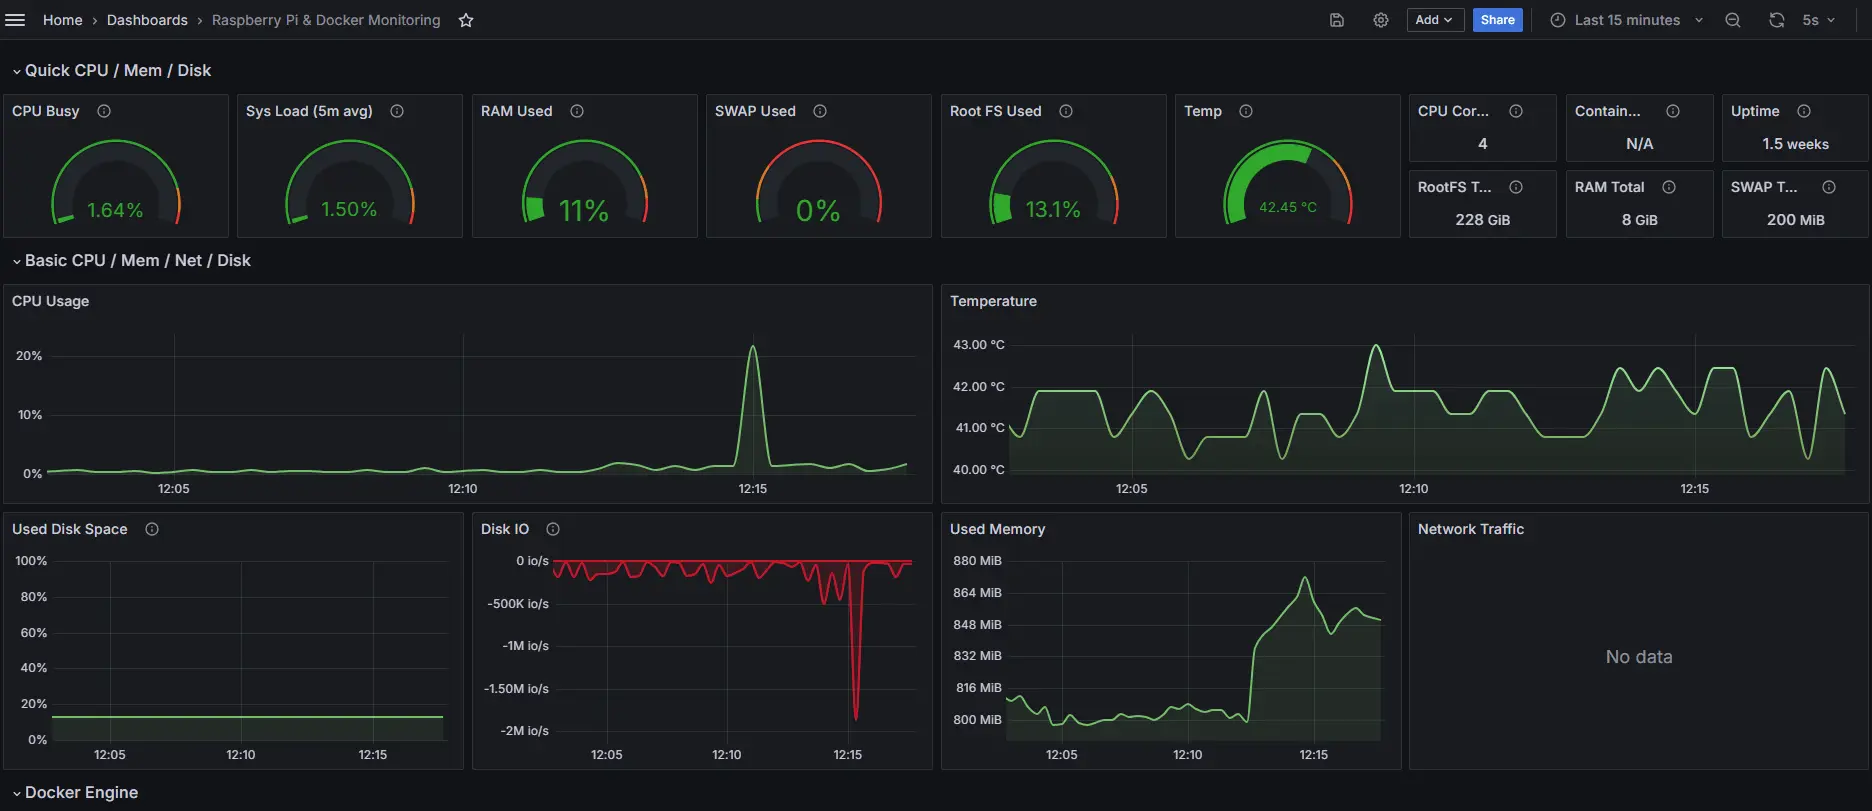The image size is (1872, 811).
Task: Click the Root FS Used 13.1% value
Action: point(1053,209)
